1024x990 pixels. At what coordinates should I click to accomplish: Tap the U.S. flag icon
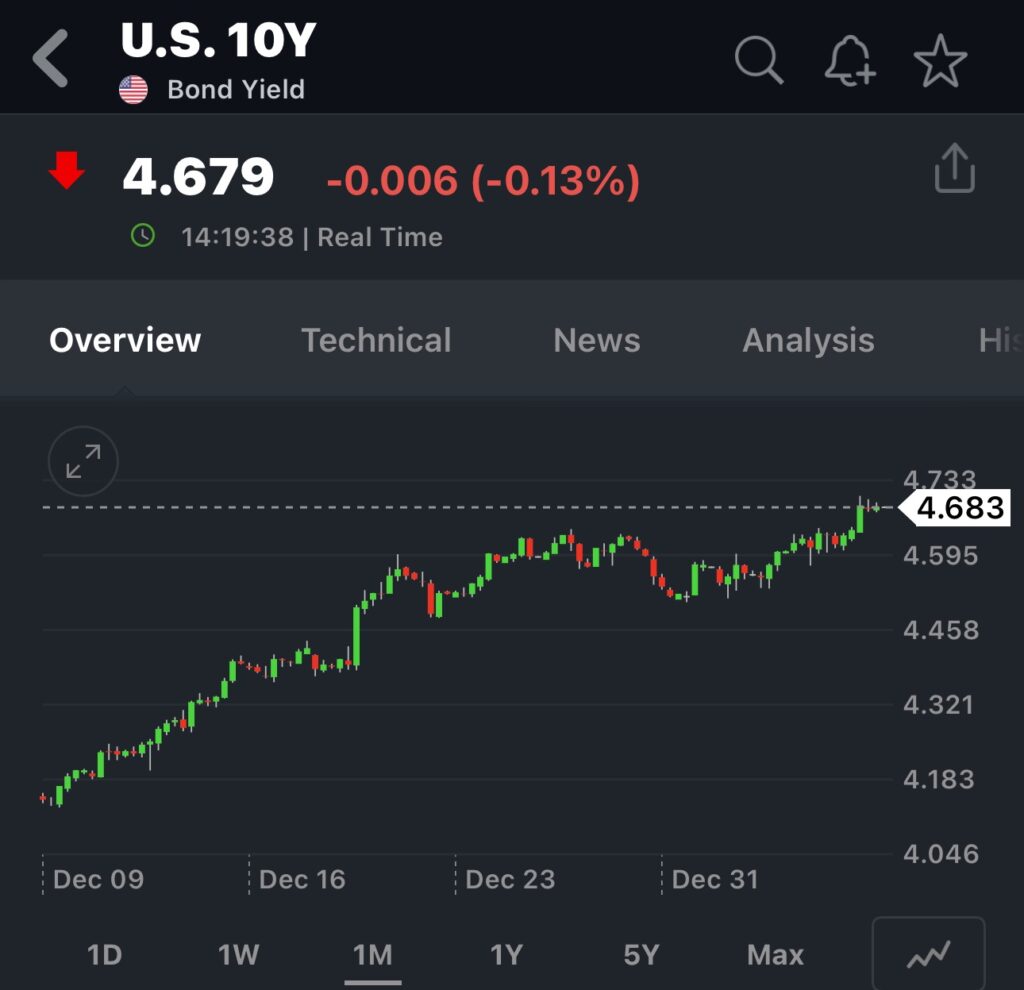(133, 90)
